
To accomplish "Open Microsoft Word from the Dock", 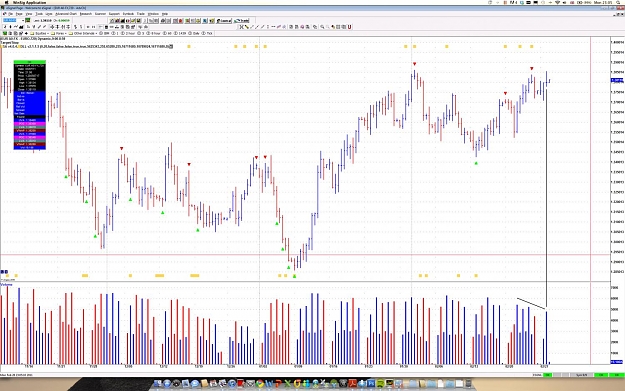I will (x=269, y=384).
